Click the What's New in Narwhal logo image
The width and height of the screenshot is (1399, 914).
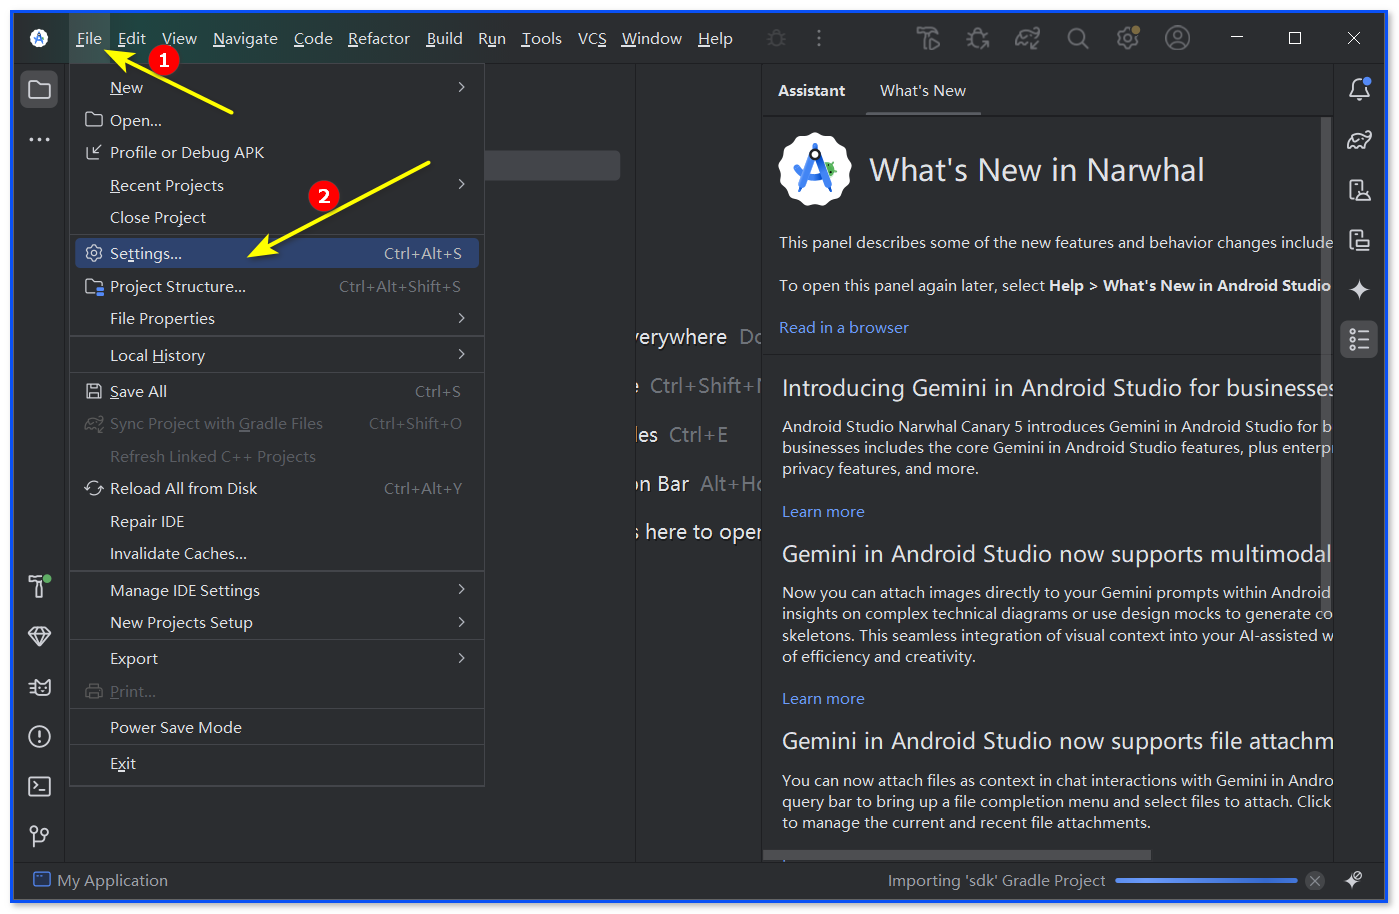click(815, 170)
